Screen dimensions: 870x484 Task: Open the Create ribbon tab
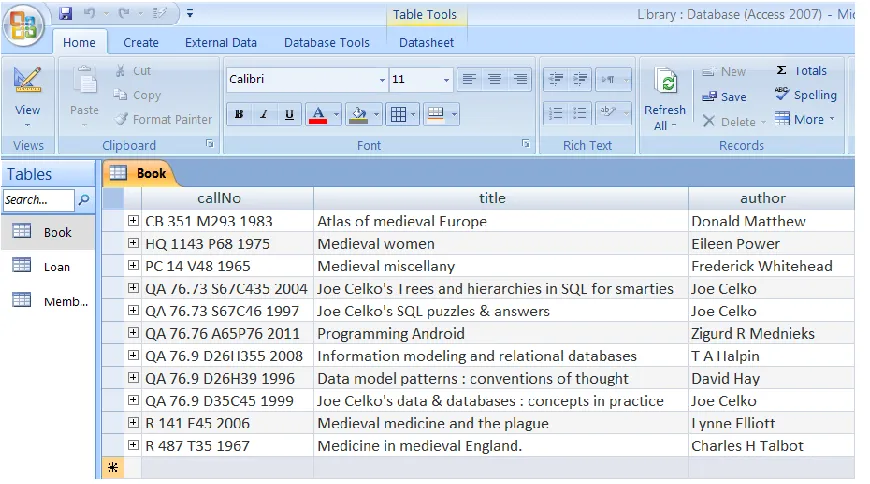pyautogui.click(x=141, y=43)
